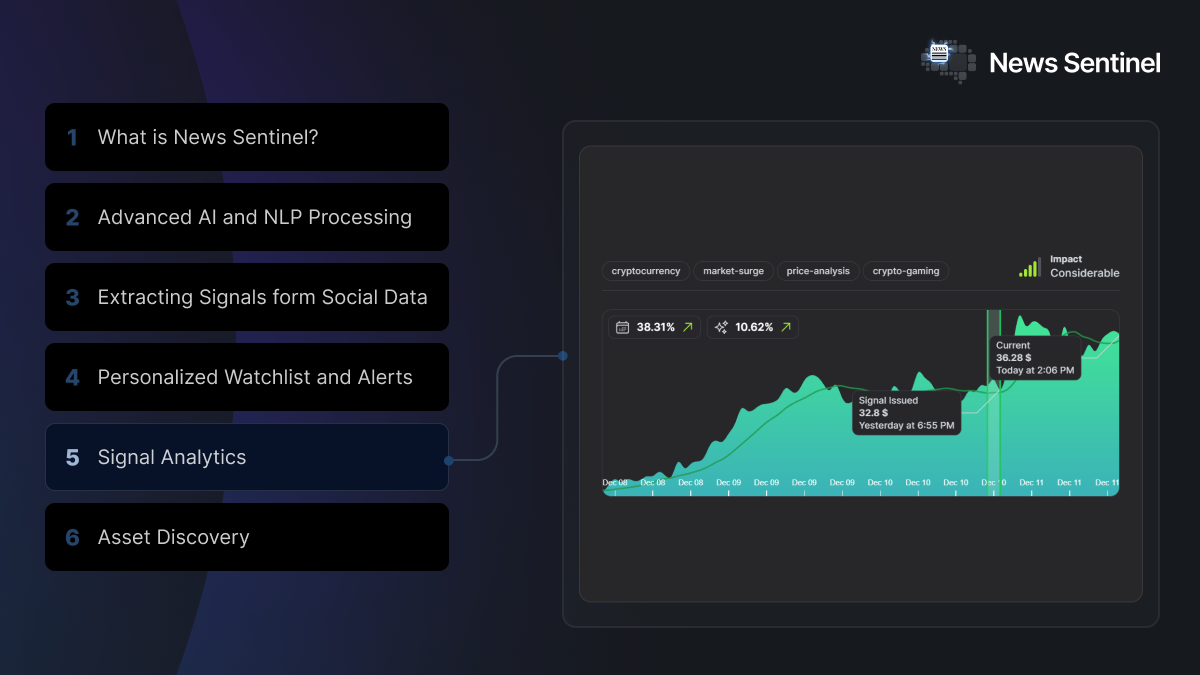Screen dimensions: 1200x675
Task: Click "Today at 2:06 PM" text
Action: click(x=1035, y=371)
